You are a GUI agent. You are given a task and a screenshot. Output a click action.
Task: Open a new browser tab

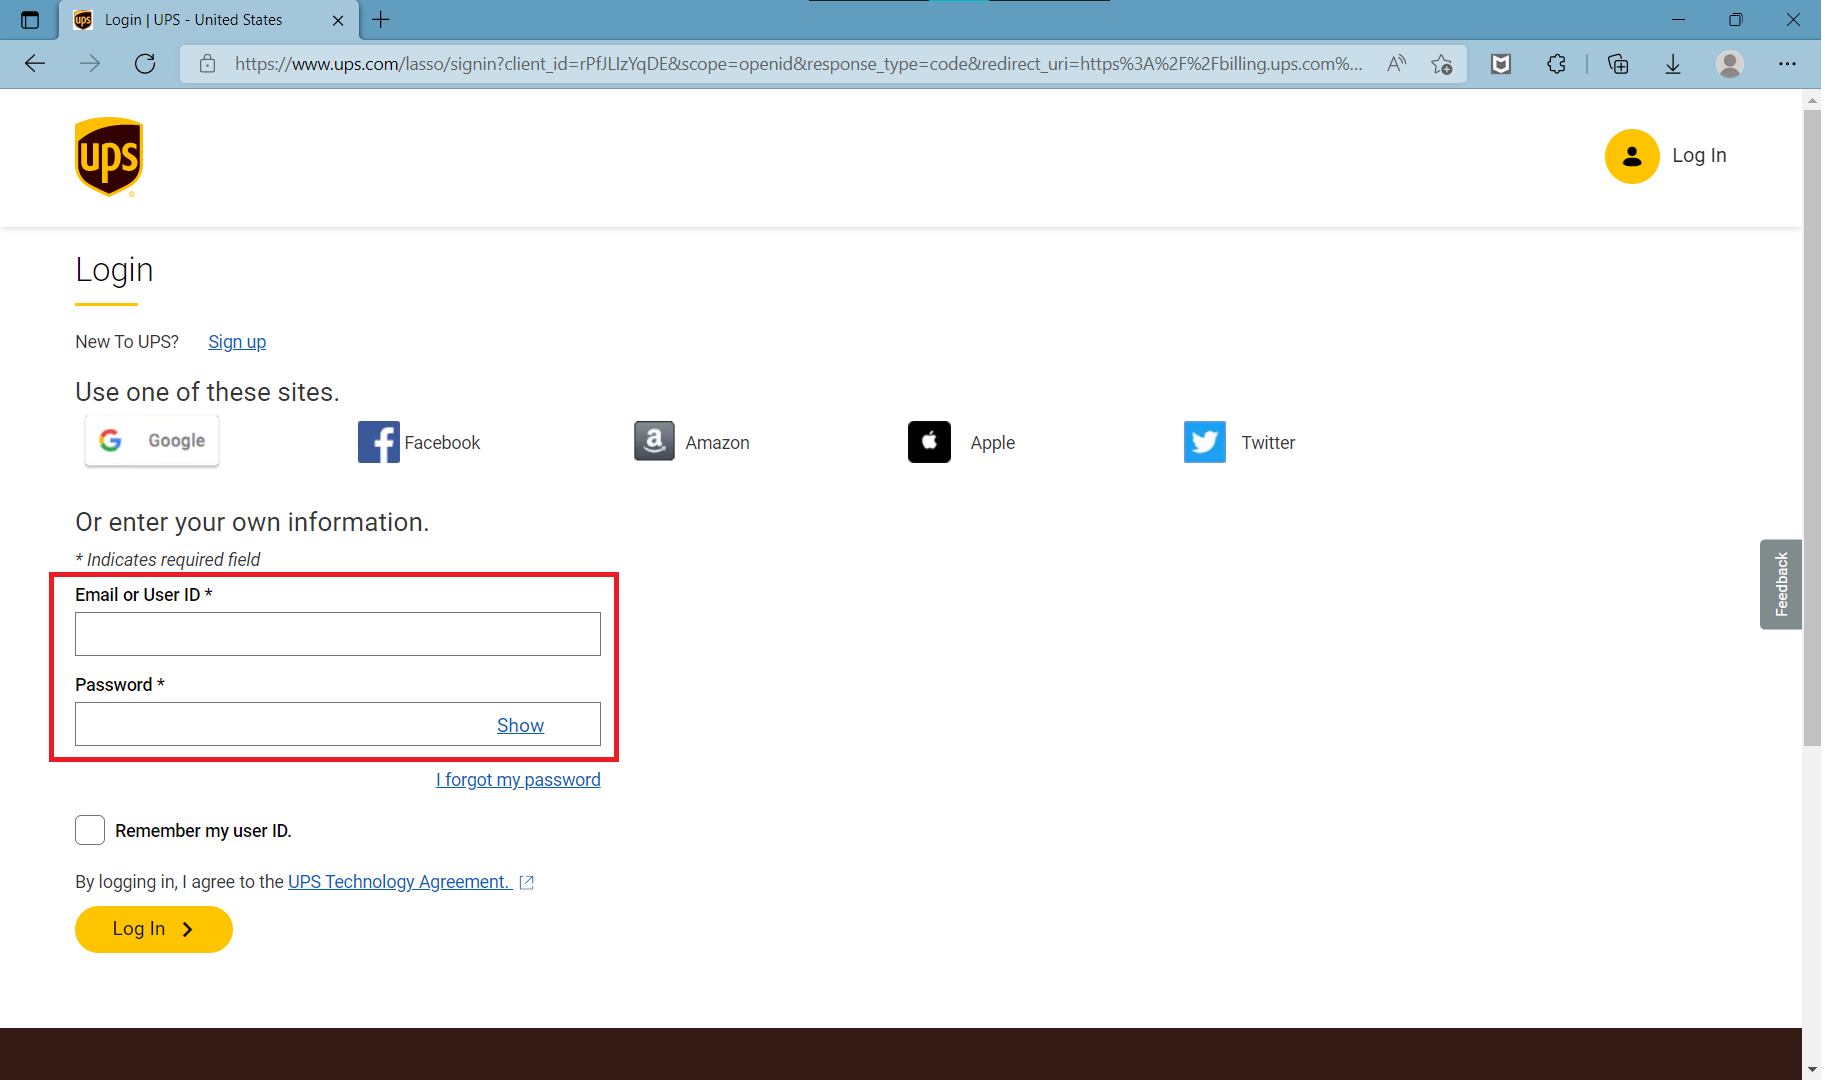click(x=381, y=20)
